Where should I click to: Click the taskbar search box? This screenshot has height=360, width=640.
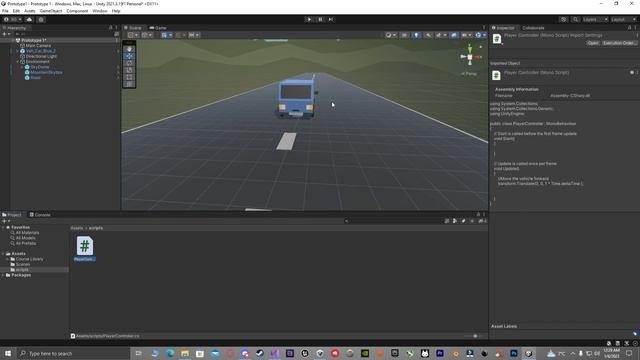(73, 353)
